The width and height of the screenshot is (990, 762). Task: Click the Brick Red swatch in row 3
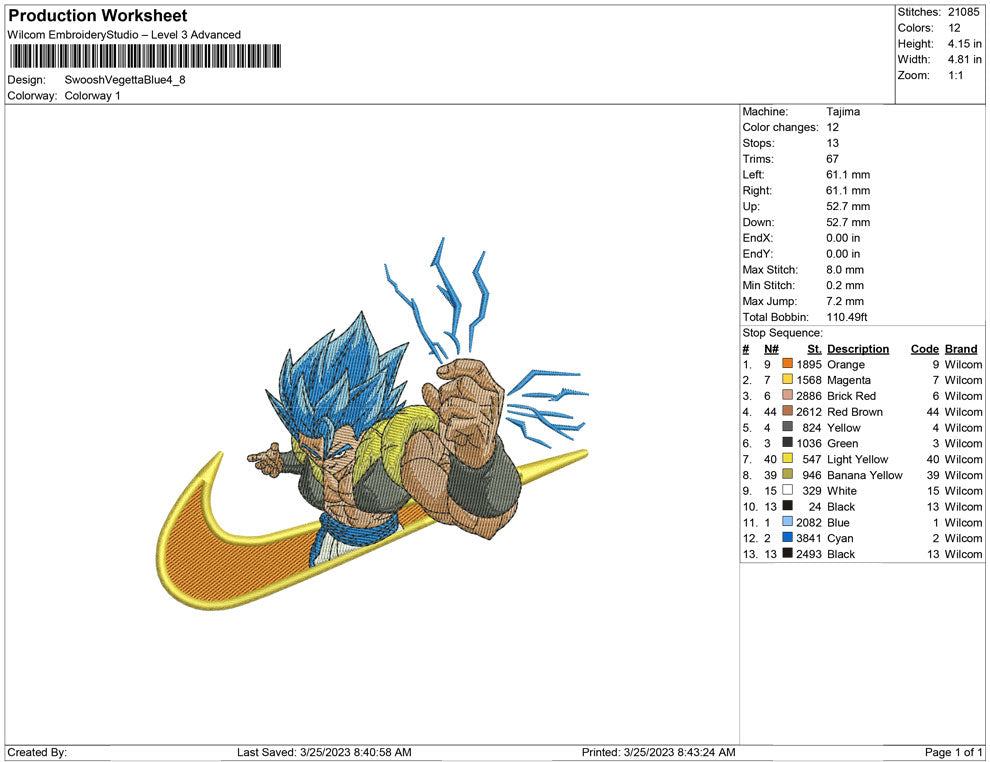click(787, 395)
